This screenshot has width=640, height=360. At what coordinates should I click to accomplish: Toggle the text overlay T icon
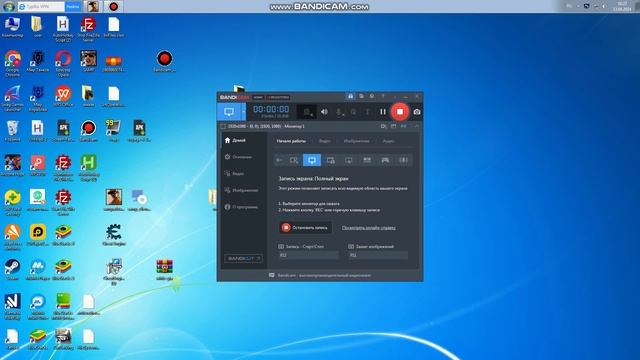367,112
